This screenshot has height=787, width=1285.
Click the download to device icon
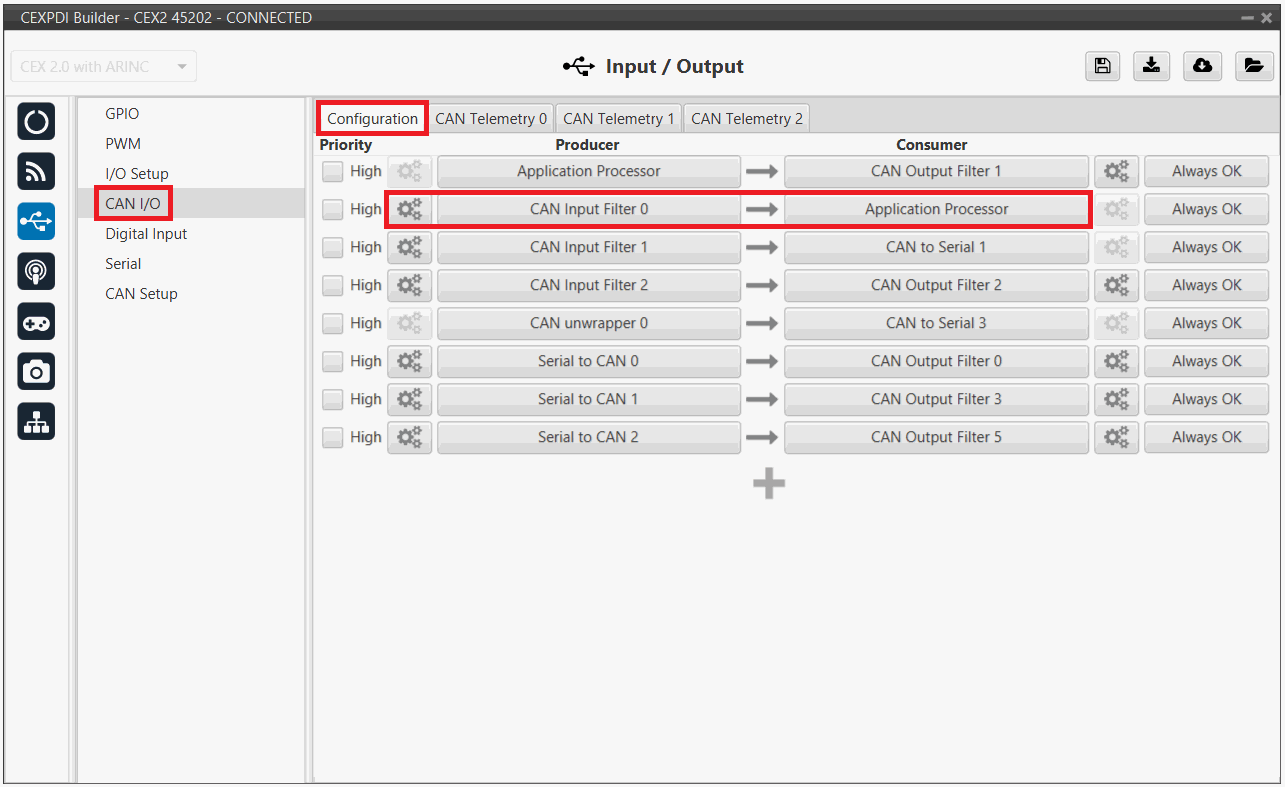click(1152, 66)
